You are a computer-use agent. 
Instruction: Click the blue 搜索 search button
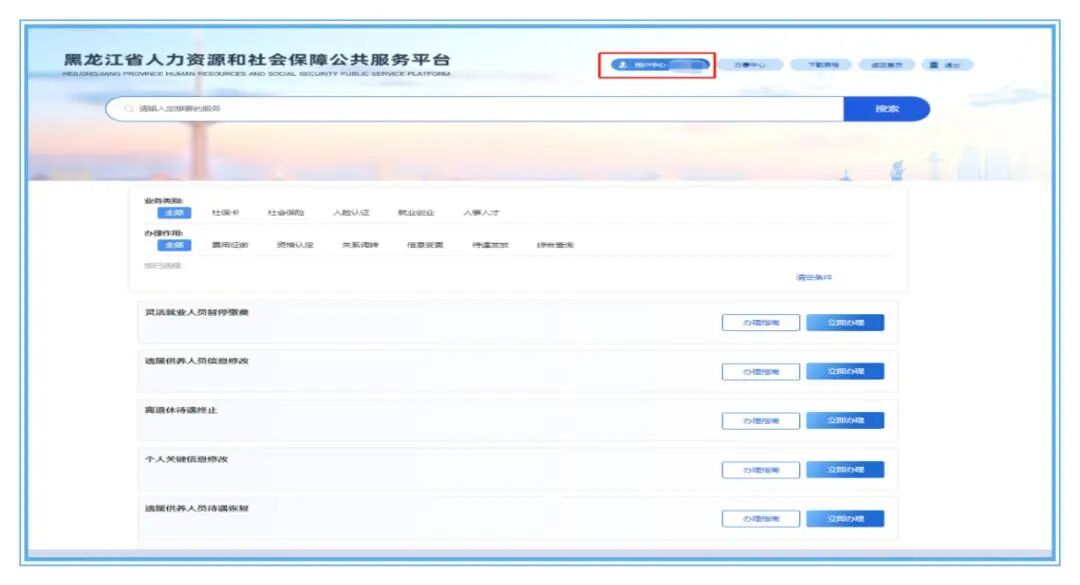coord(886,109)
